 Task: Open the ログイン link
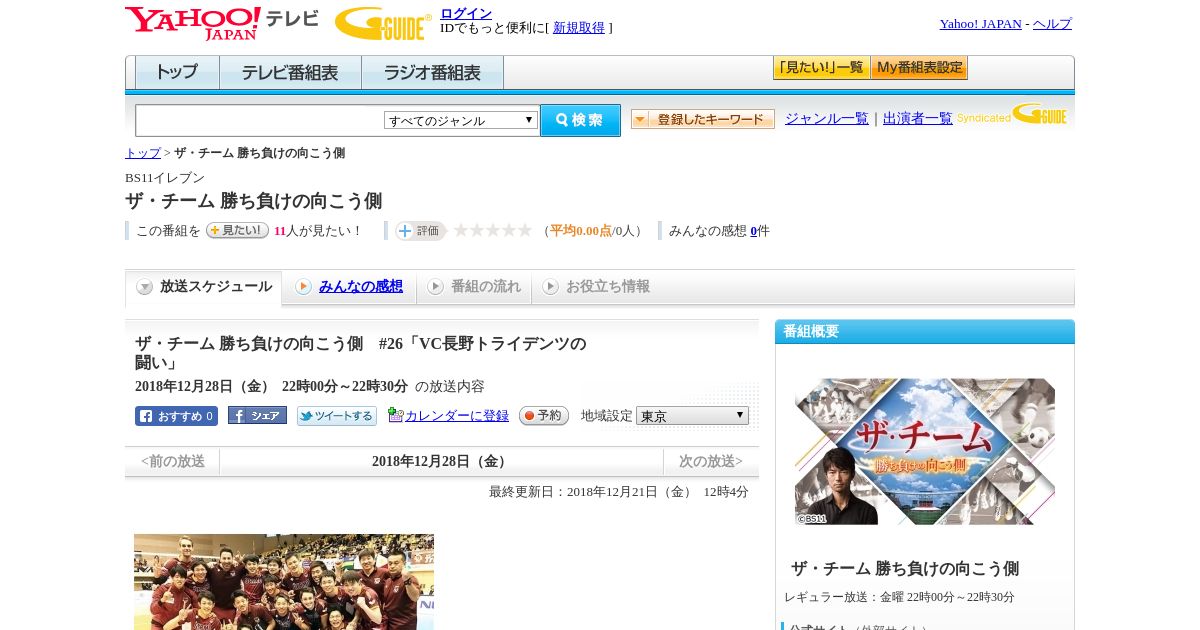[x=466, y=13]
